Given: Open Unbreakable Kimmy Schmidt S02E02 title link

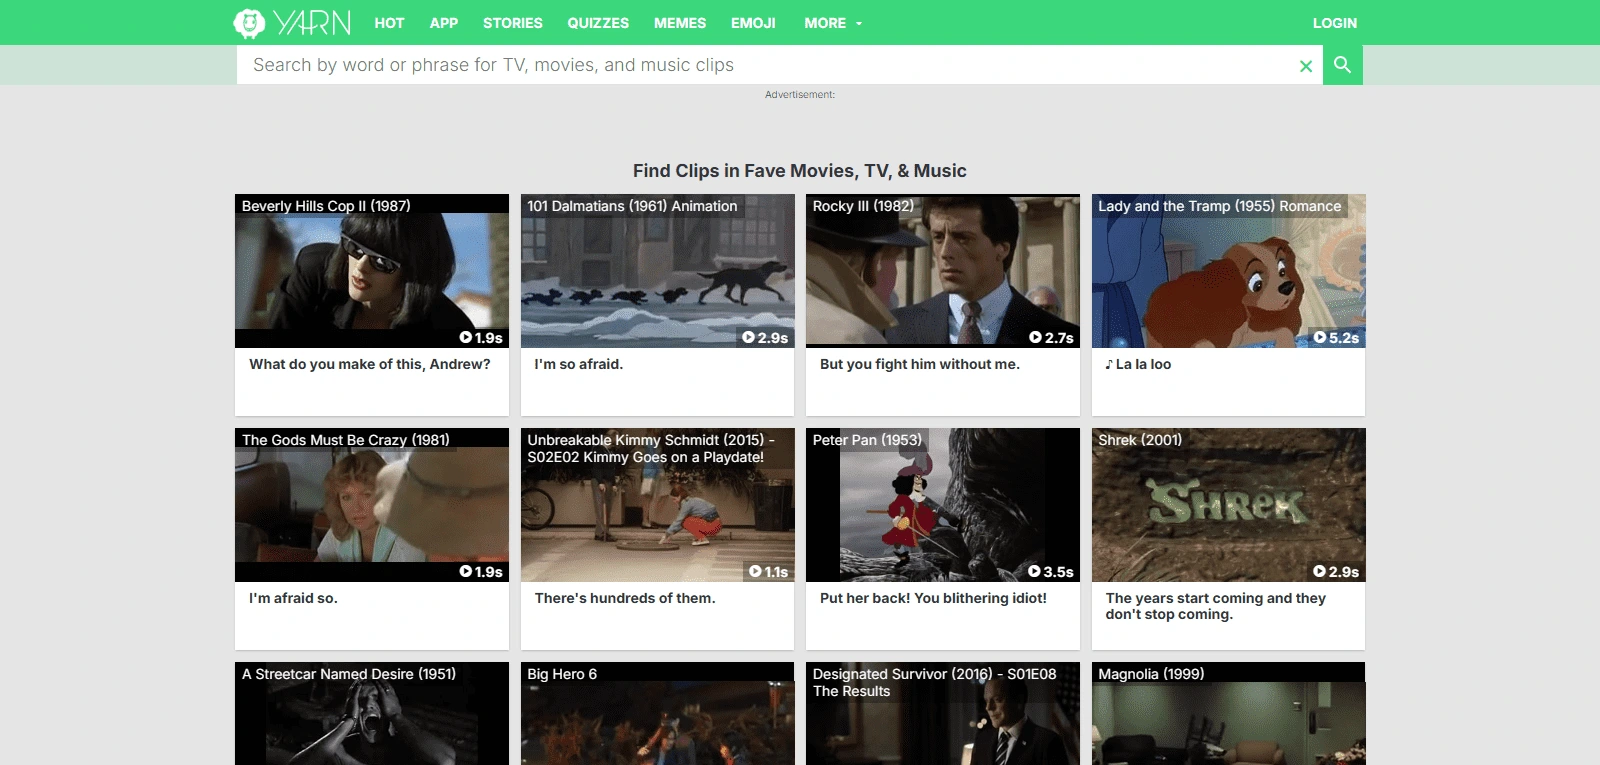Looking at the screenshot, I should (651, 448).
